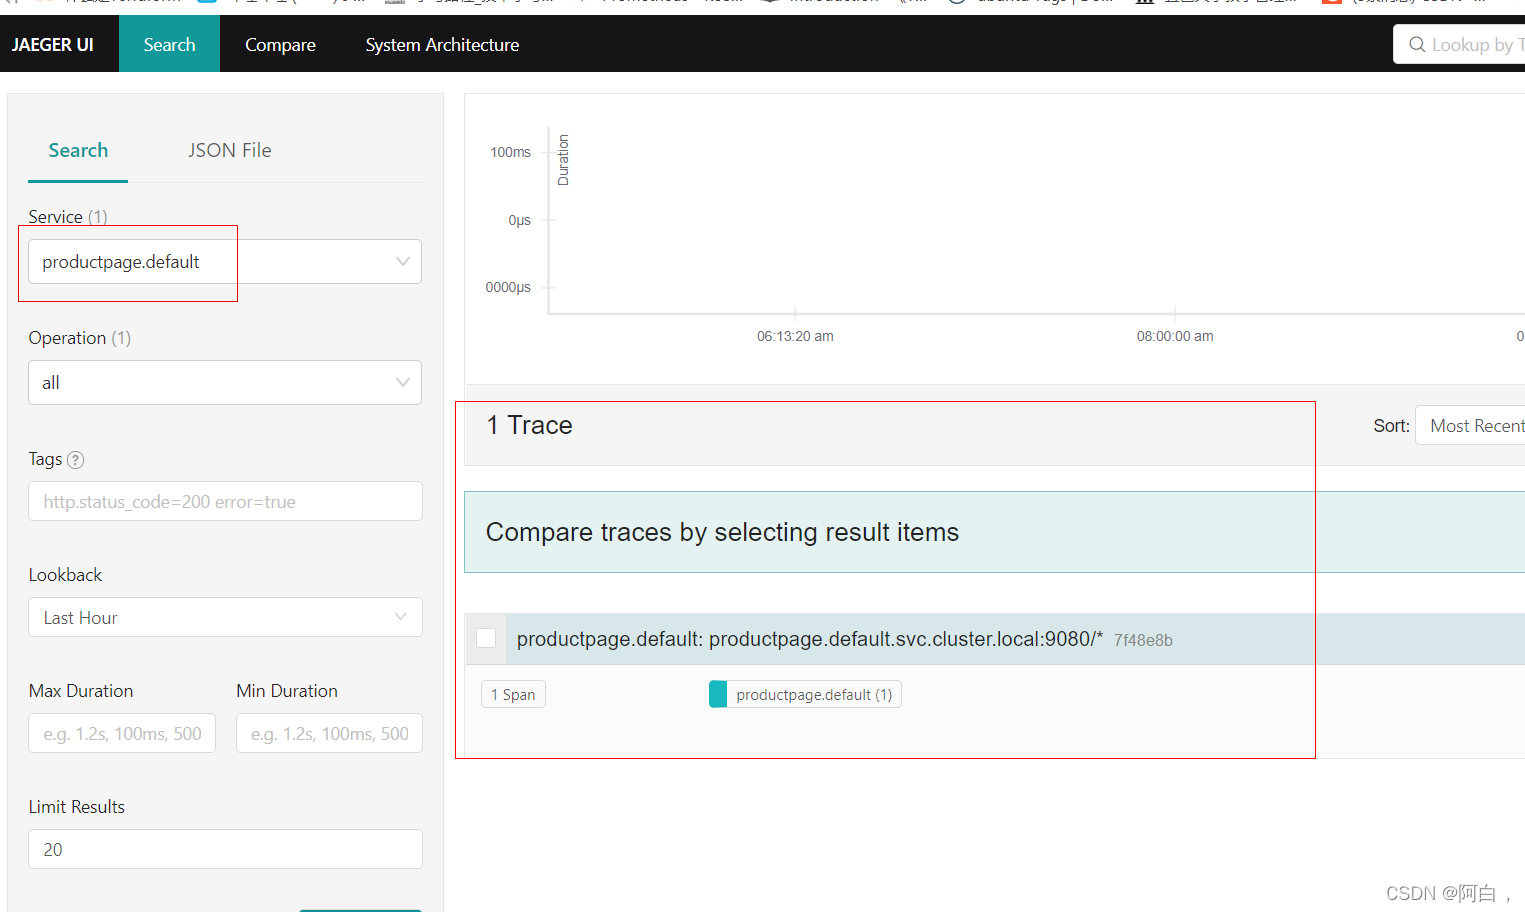Open the Tags help question mark icon
Image resolution: width=1525 pixels, height=912 pixels.
[76, 460]
